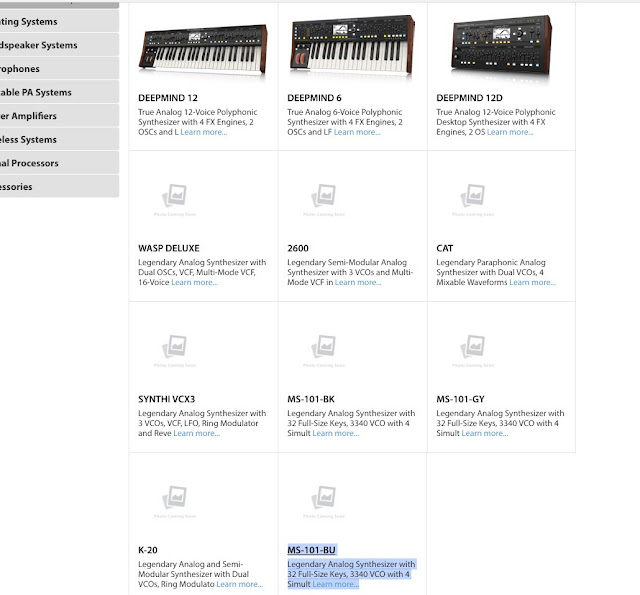
Task: Open Learn more for DEEPMIND 6
Action: point(357,132)
